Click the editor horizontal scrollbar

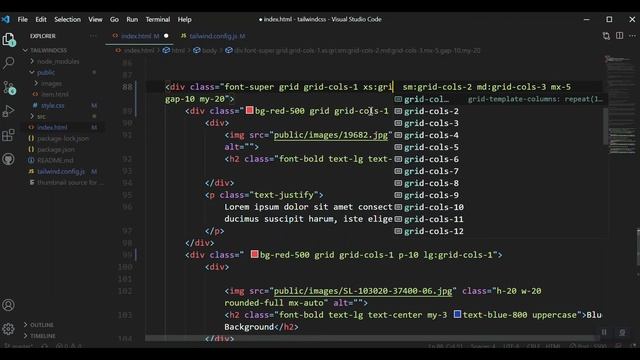371,338
